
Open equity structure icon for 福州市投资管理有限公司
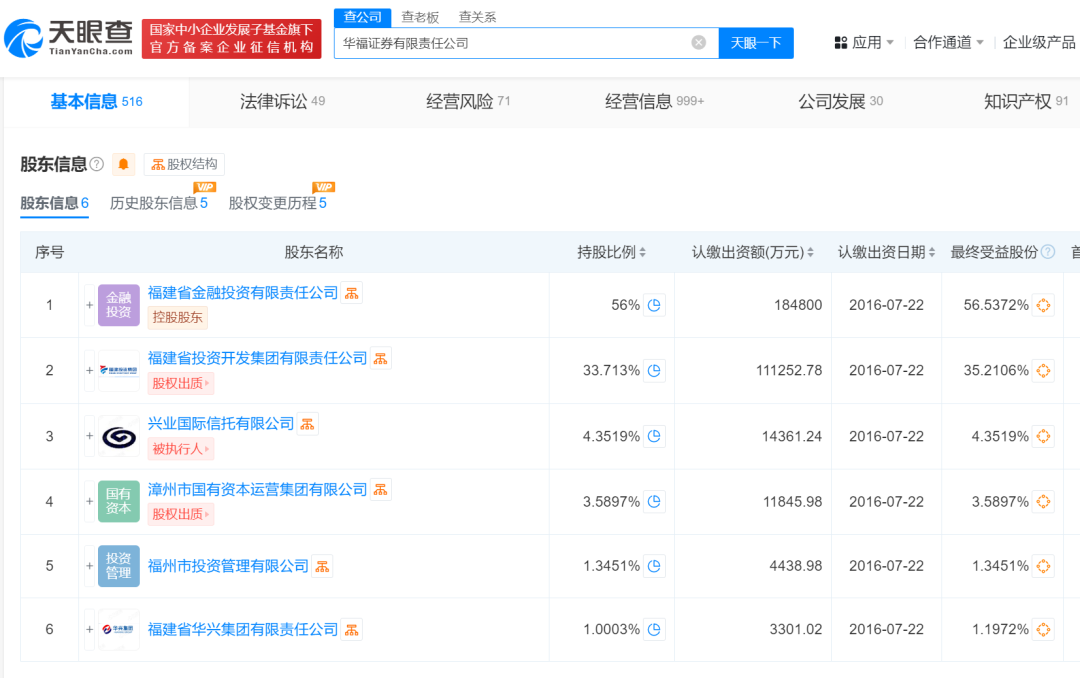click(x=322, y=566)
